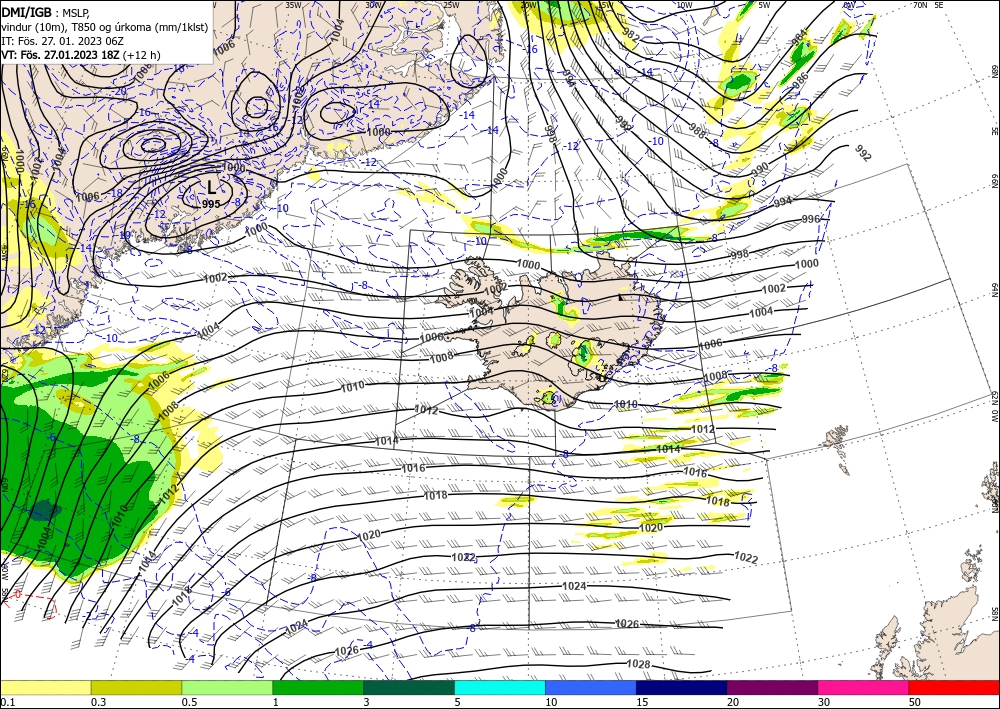Image resolution: width=1000 pixels, height=709 pixels.
Task: Click the '986' isobar label
Action: 801,81
